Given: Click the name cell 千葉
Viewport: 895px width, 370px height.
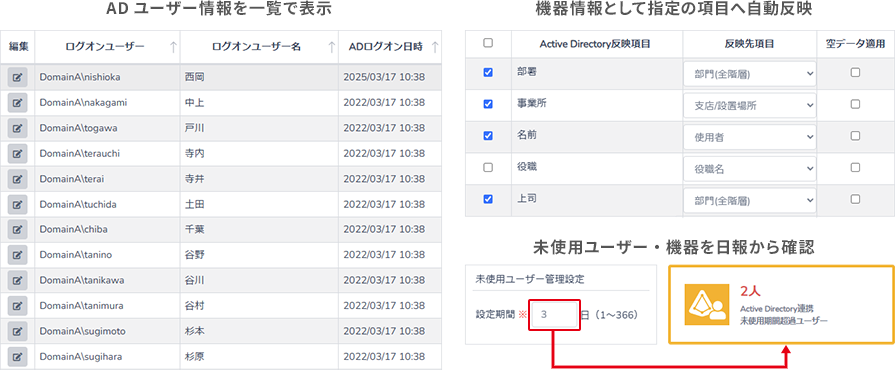Looking at the screenshot, I should point(260,230).
